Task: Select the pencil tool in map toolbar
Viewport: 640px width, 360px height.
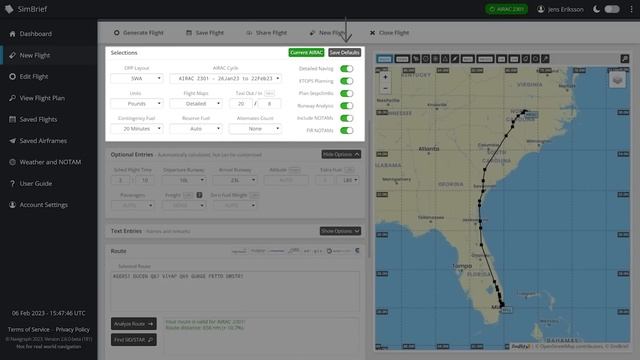Action: (455, 59)
